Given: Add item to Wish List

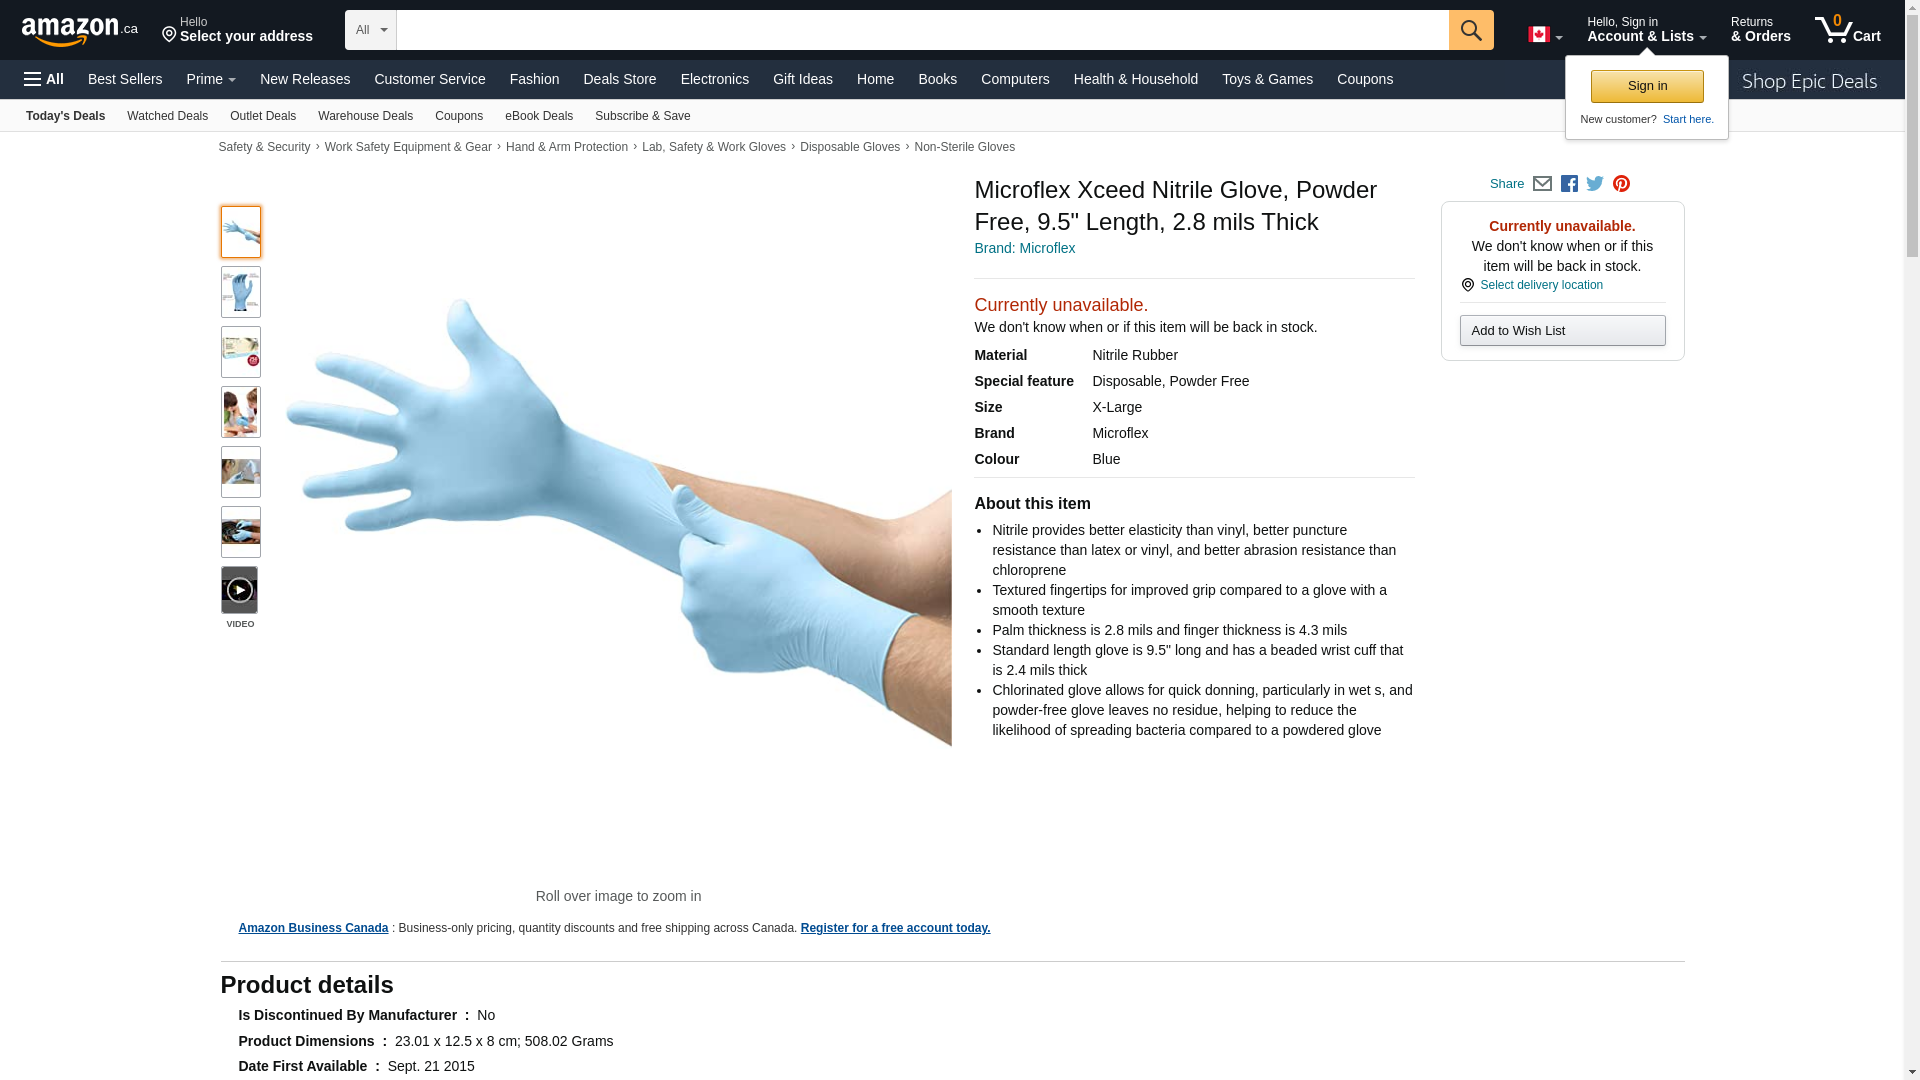Looking at the screenshot, I should (1562, 331).
